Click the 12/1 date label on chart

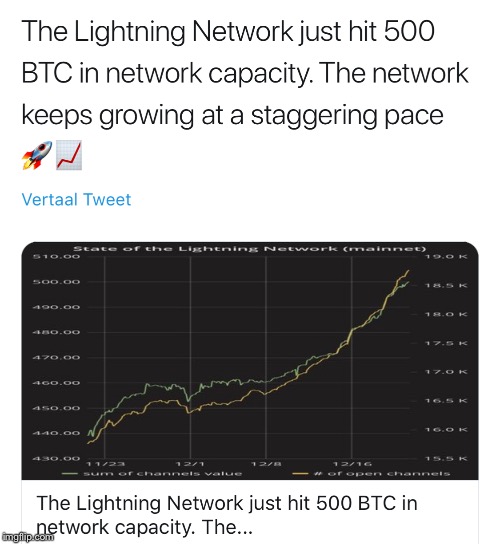[x=187, y=464]
